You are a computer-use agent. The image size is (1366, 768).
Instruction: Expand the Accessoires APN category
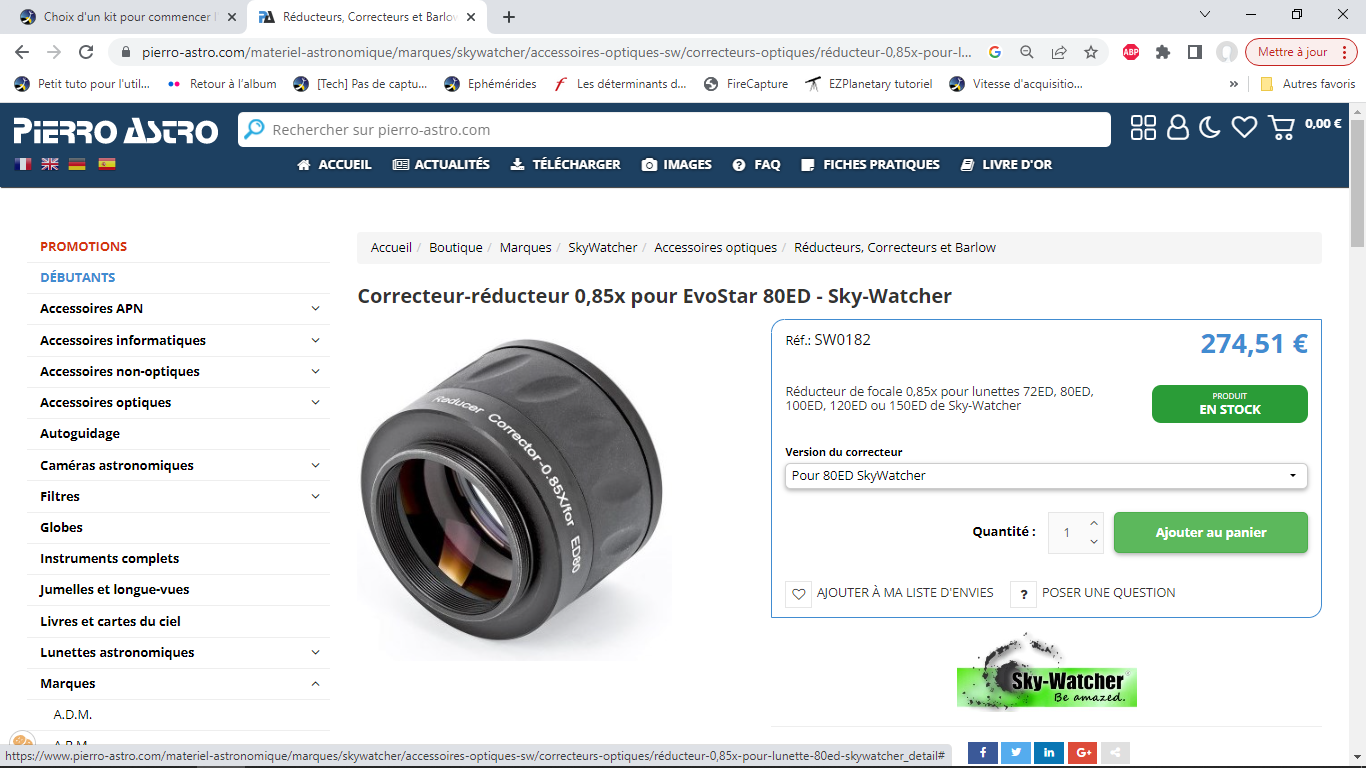pos(316,309)
